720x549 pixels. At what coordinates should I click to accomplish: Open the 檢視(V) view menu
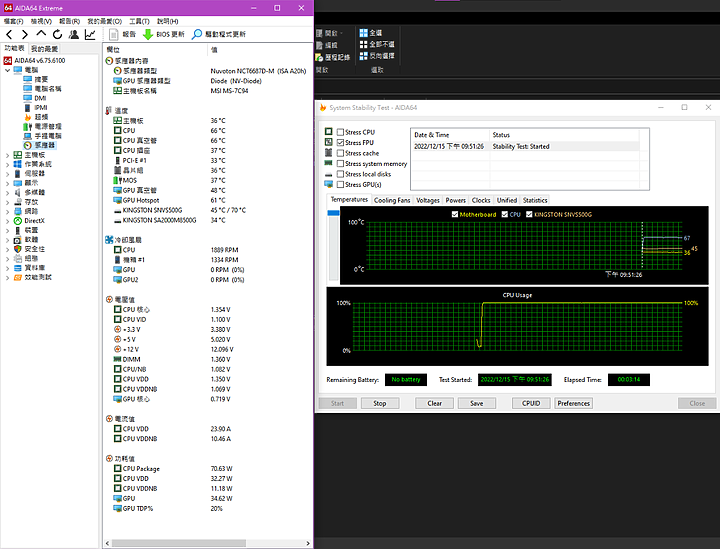[41, 21]
